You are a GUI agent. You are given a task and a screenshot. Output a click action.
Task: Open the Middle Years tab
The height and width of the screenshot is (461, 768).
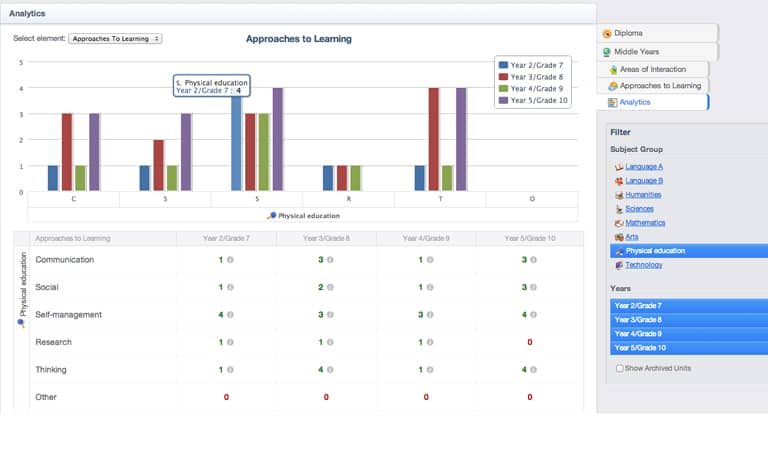657,51
